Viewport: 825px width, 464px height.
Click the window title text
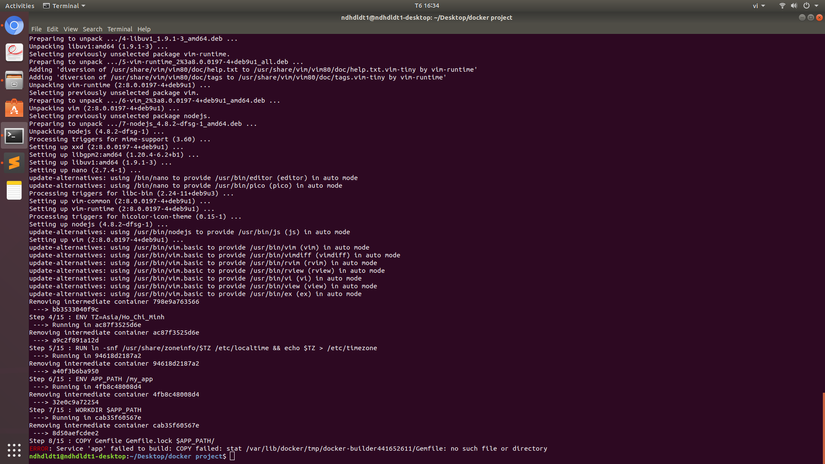[x=426, y=17]
